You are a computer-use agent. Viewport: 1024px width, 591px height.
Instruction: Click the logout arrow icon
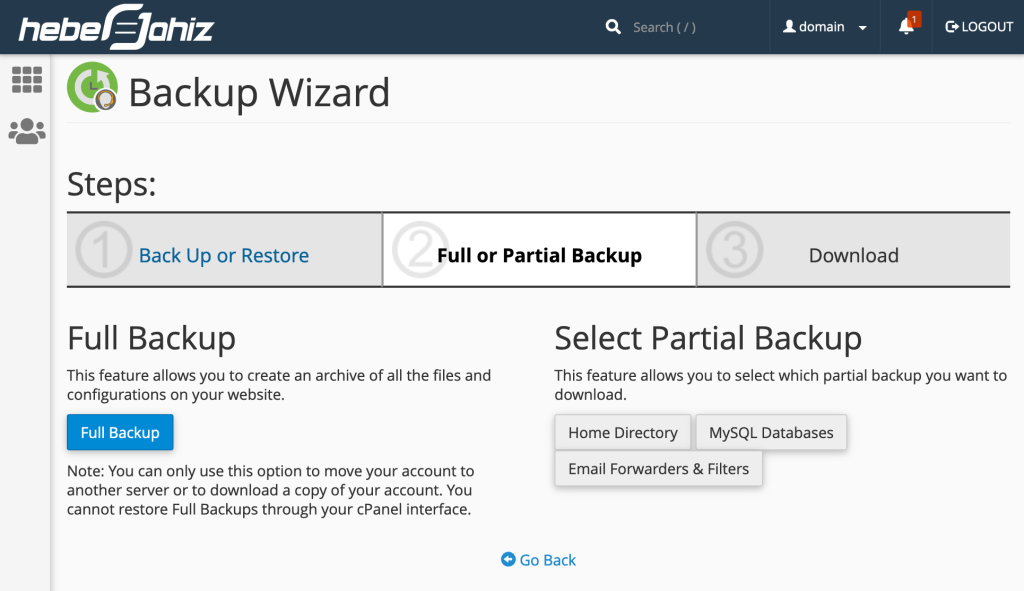point(952,27)
